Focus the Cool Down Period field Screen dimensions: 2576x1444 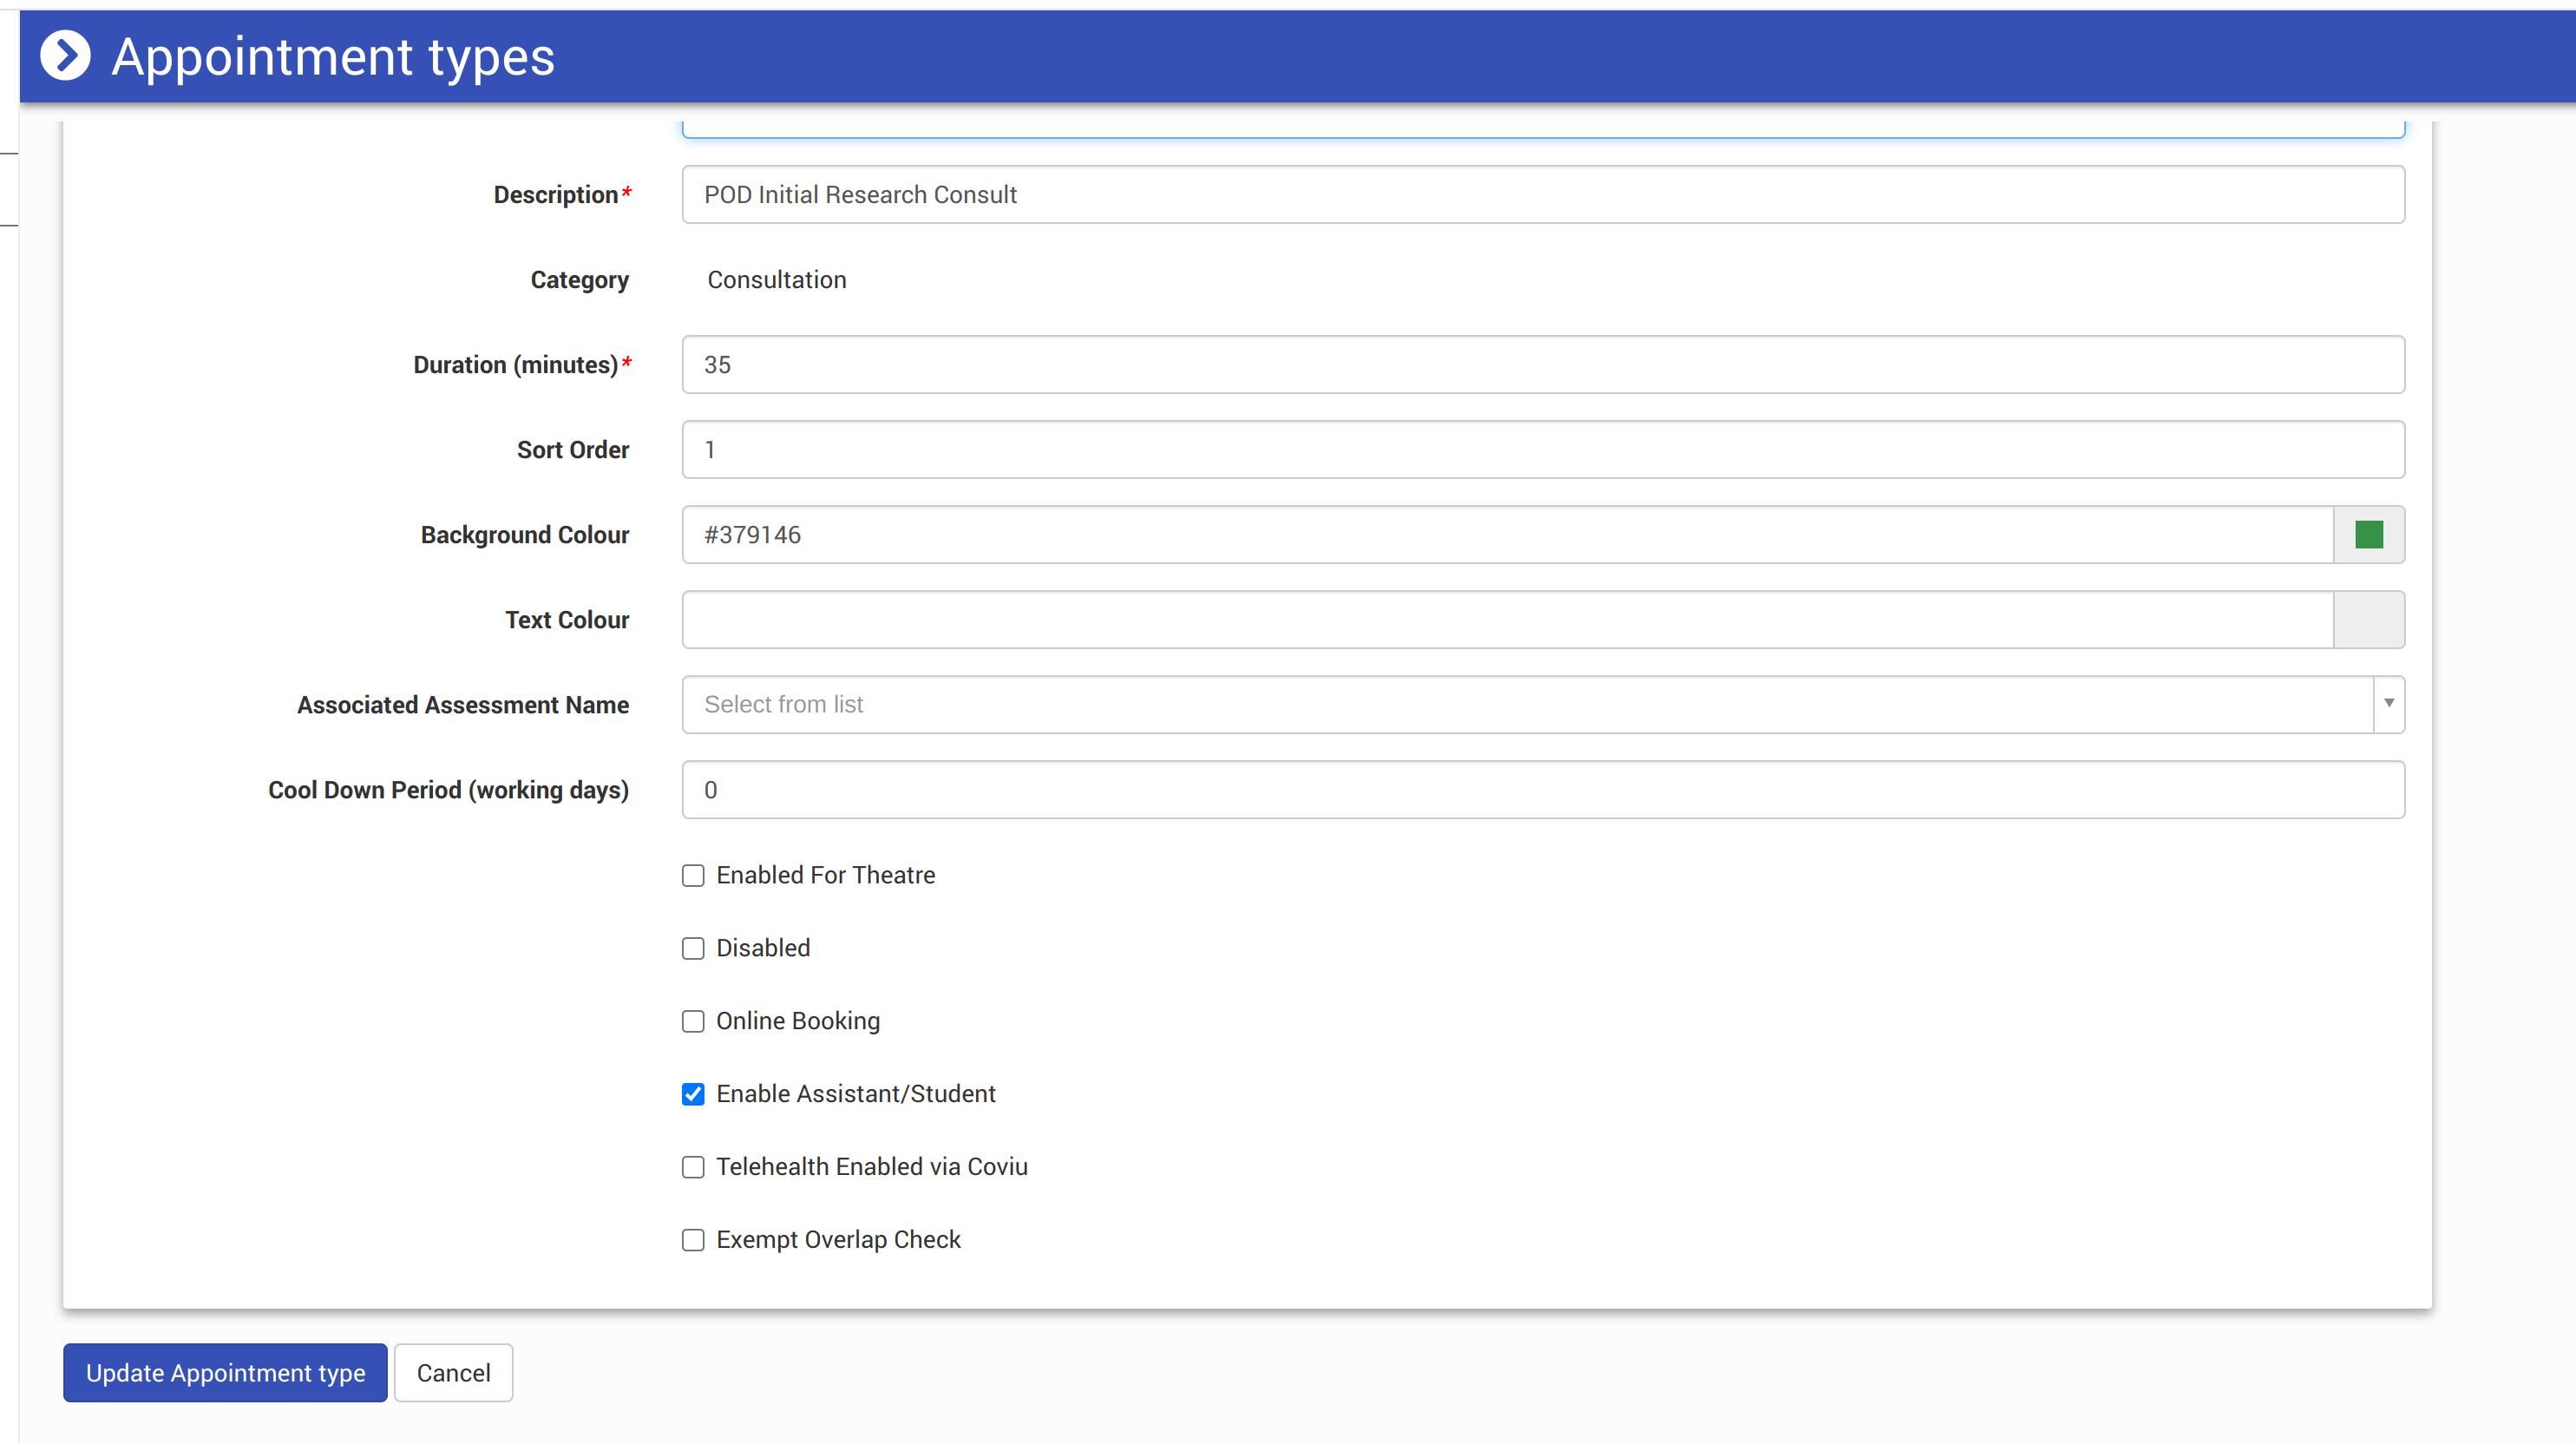(x=1542, y=790)
